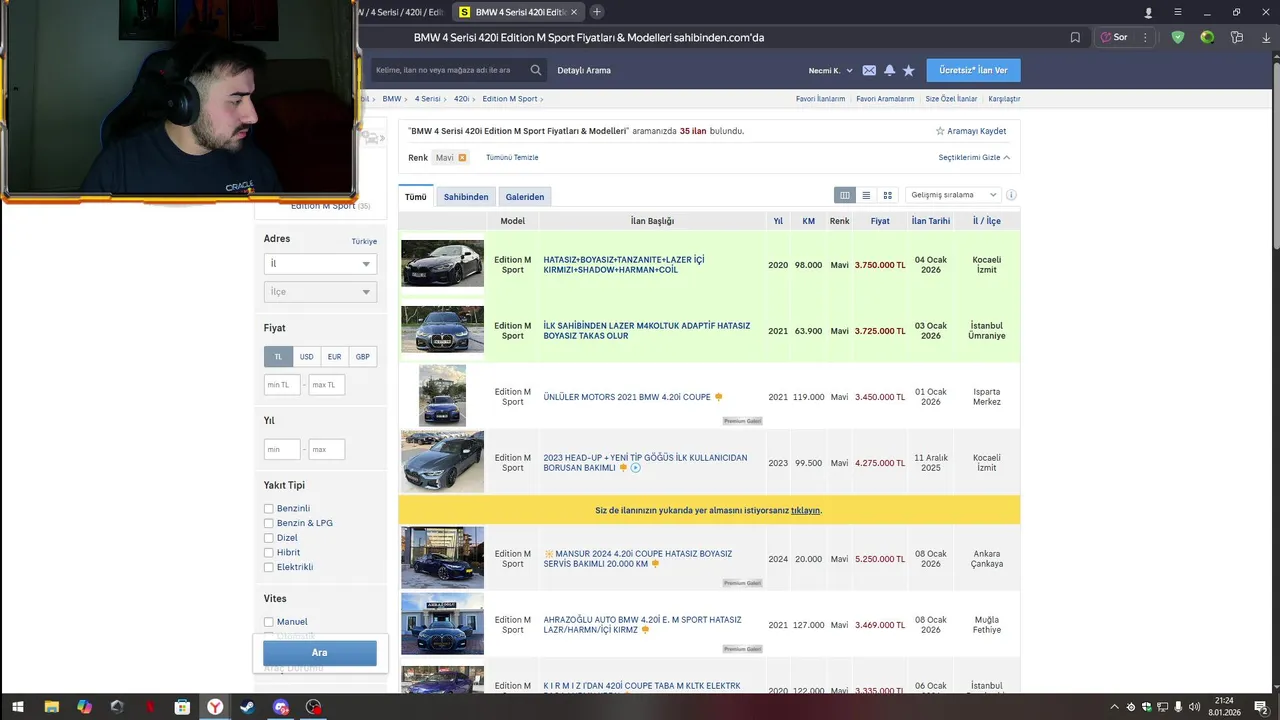Select the Tümü listings tab
This screenshot has width=1280, height=720.
(x=415, y=197)
